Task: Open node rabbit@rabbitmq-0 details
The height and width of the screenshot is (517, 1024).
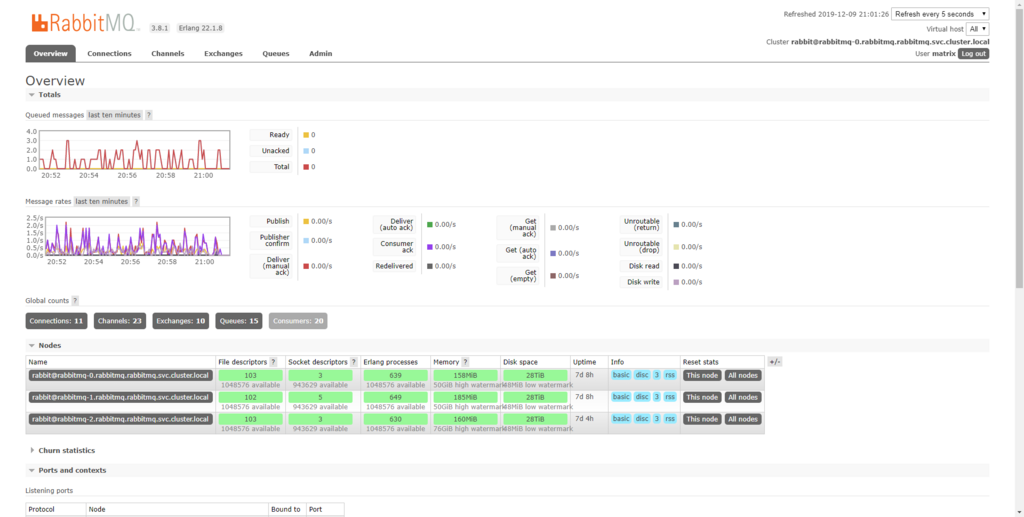Action: 120,375
